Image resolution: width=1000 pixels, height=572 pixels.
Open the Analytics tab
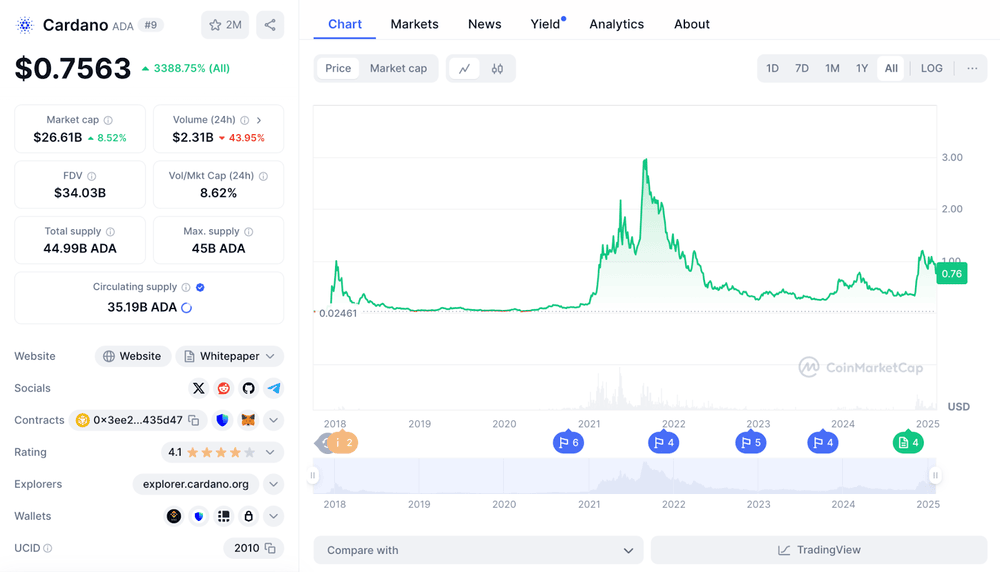(616, 24)
